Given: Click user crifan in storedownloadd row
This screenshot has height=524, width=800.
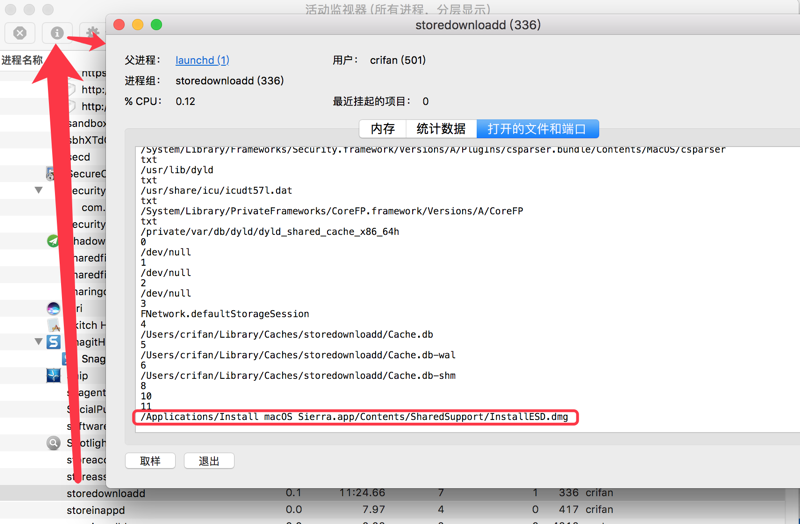Looking at the screenshot, I should tap(599, 493).
